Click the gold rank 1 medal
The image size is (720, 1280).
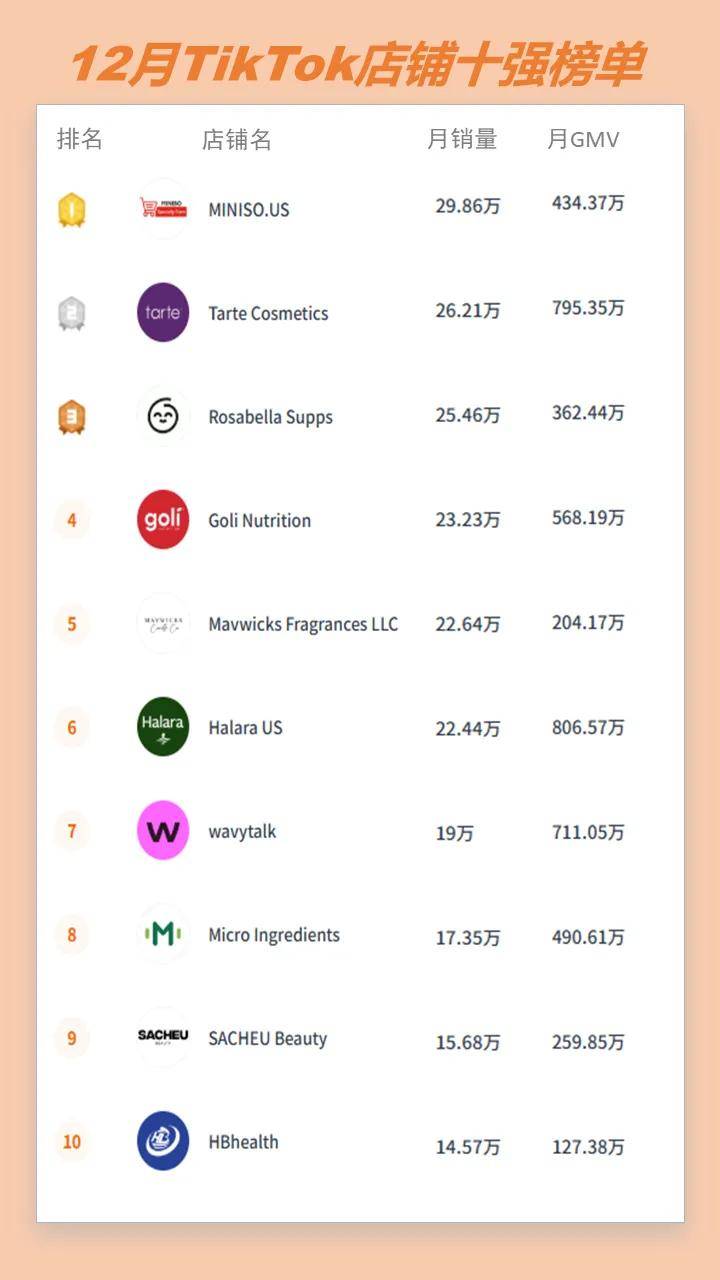(x=72, y=210)
